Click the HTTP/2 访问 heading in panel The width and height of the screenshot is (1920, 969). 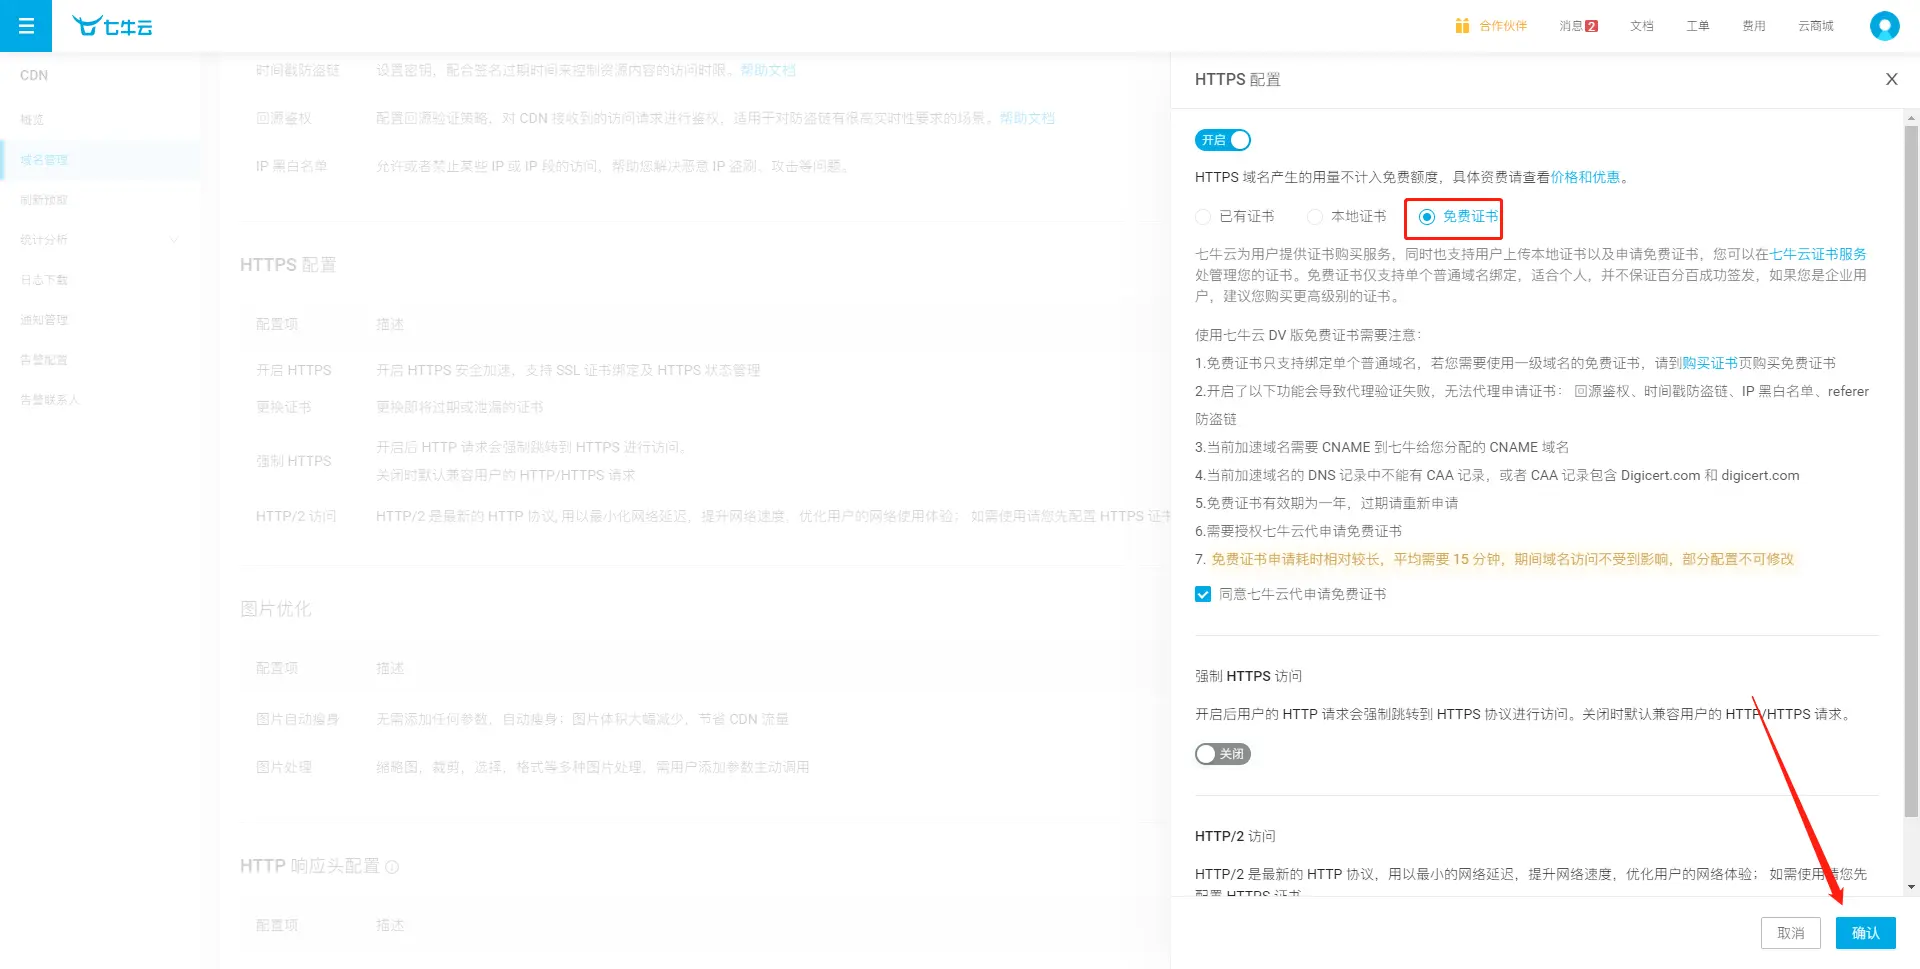click(x=1235, y=836)
